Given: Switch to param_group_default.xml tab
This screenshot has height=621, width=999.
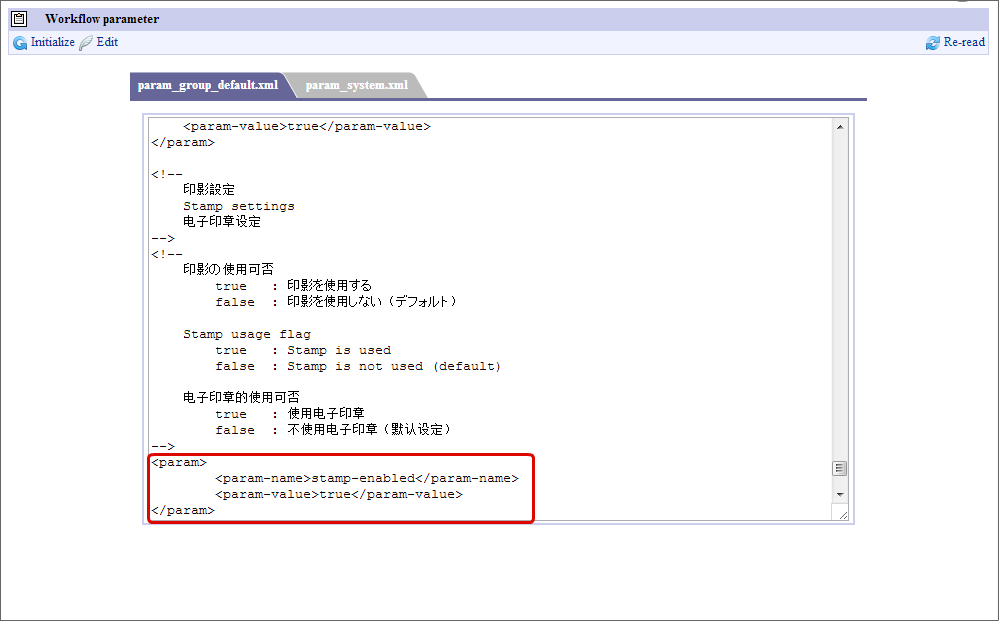Looking at the screenshot, I should click(x=208, y=85).
